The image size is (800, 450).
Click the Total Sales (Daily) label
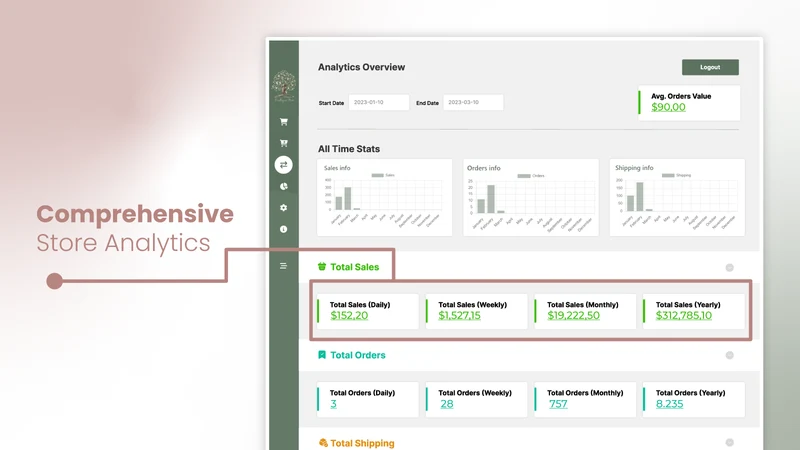[x=360, y=305]
